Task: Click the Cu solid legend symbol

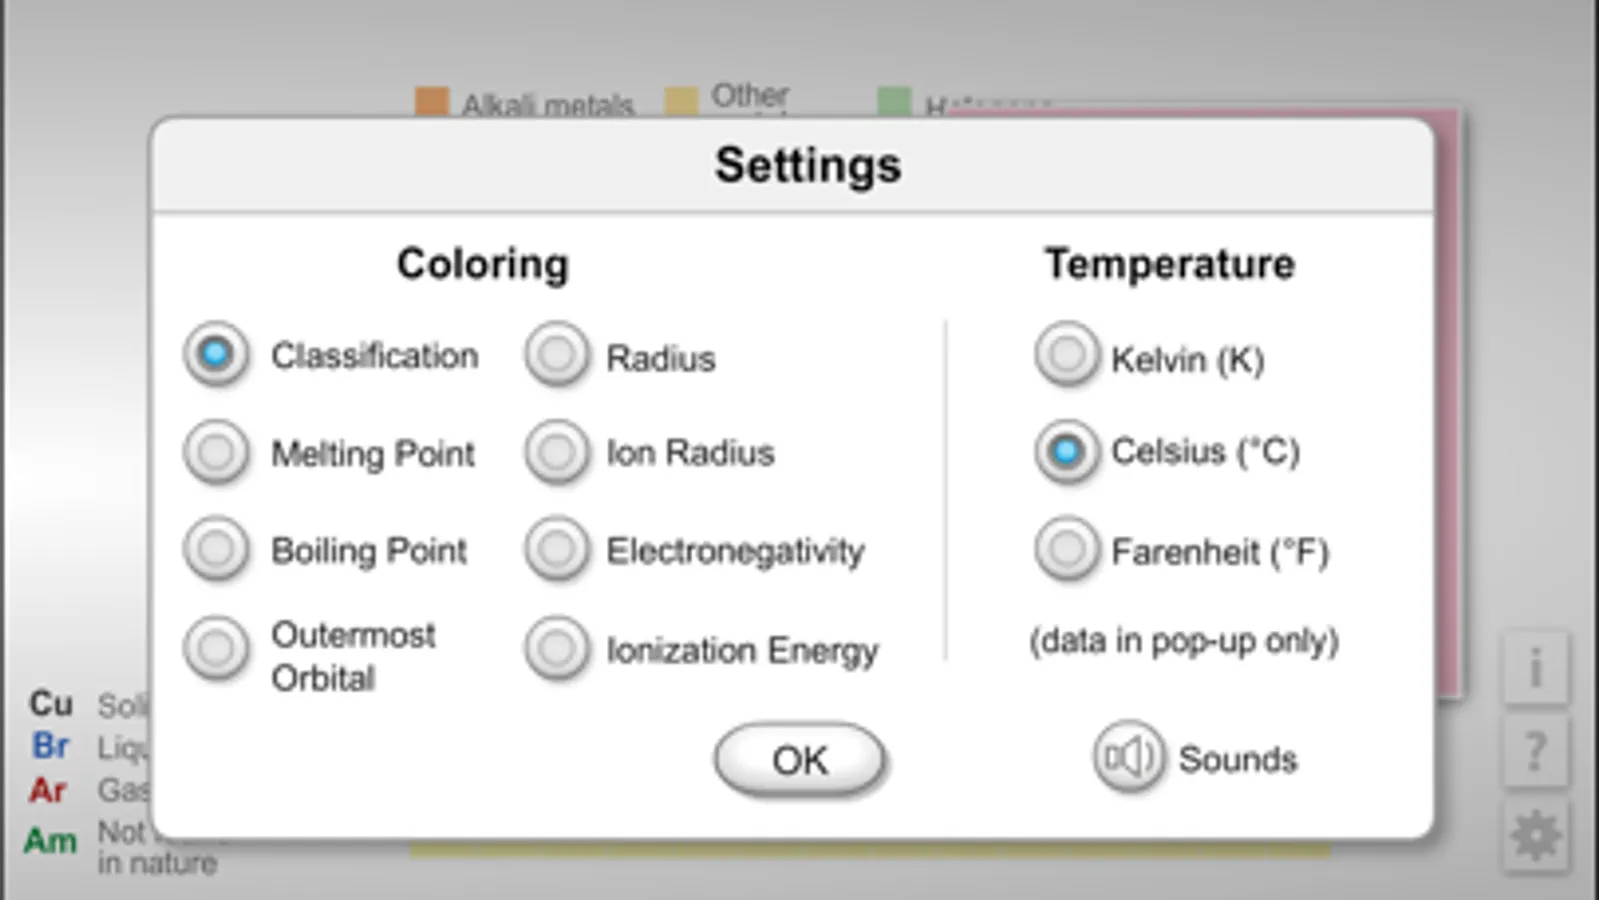Action: 51,703
